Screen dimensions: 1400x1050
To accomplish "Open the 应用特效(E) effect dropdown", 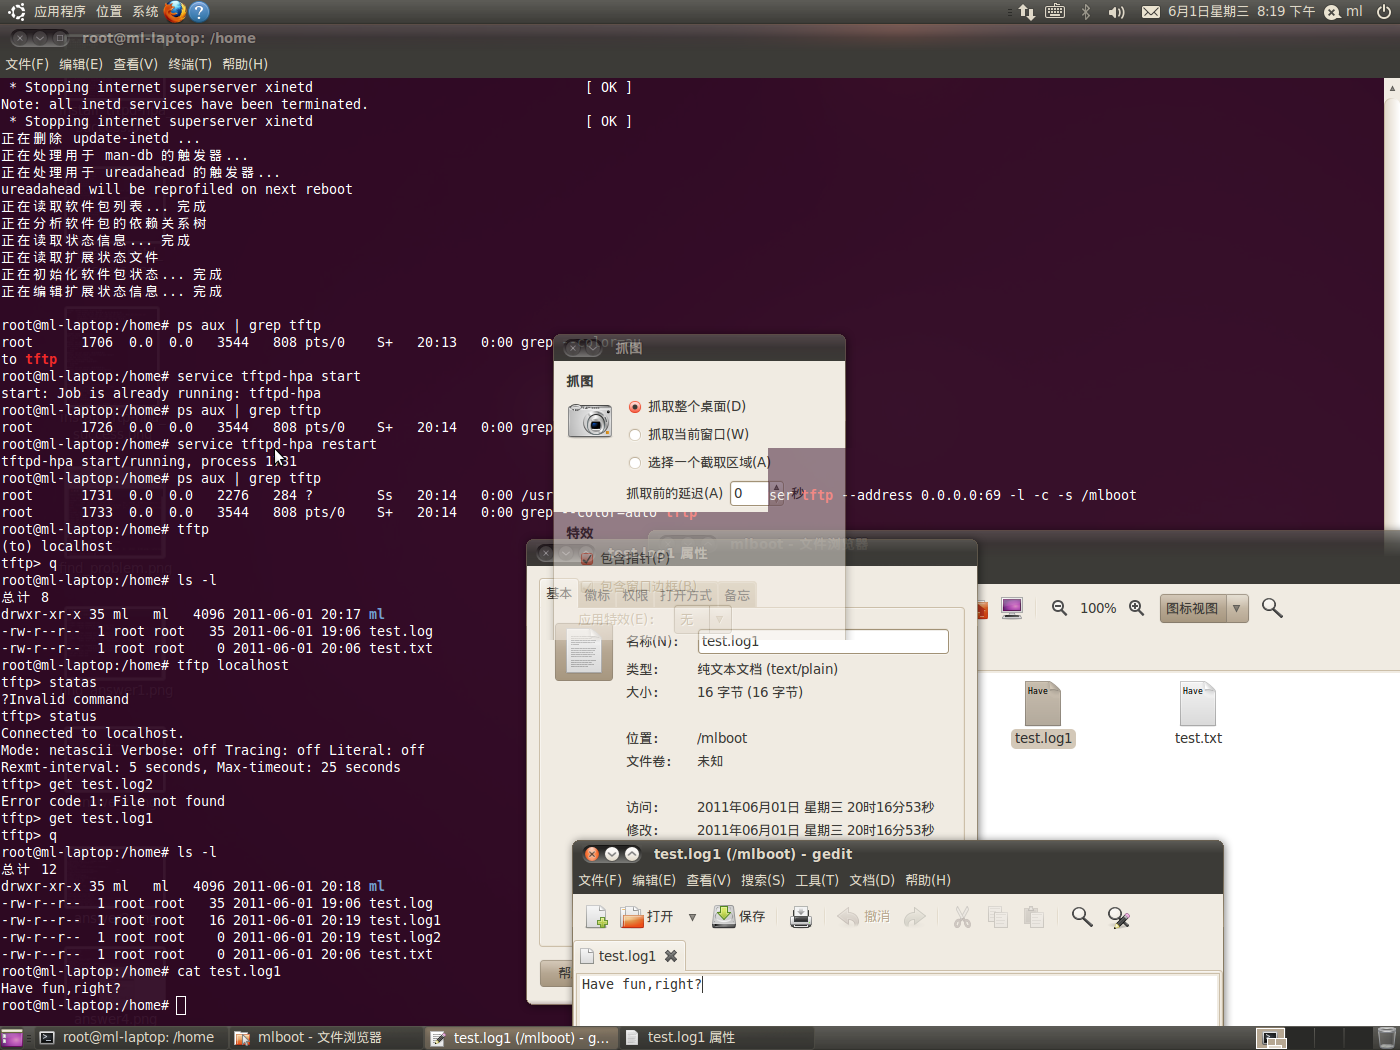I will (701, 620).
